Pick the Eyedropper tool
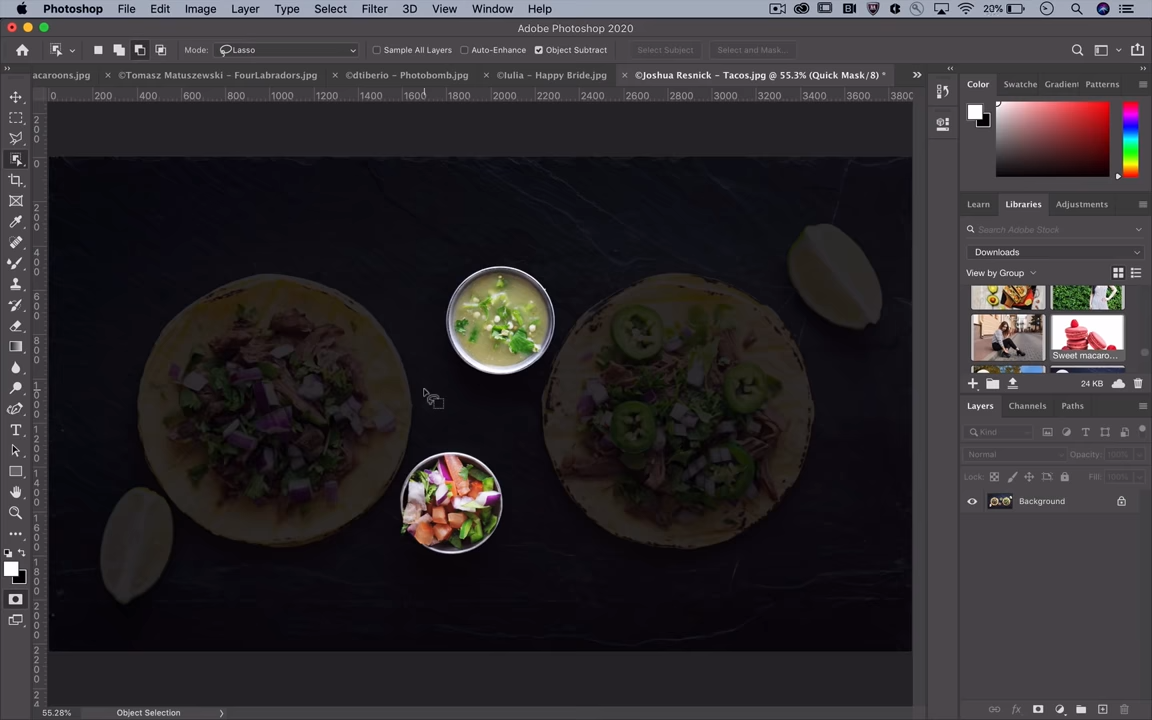 pyautogui.click(x=16, y=222)
